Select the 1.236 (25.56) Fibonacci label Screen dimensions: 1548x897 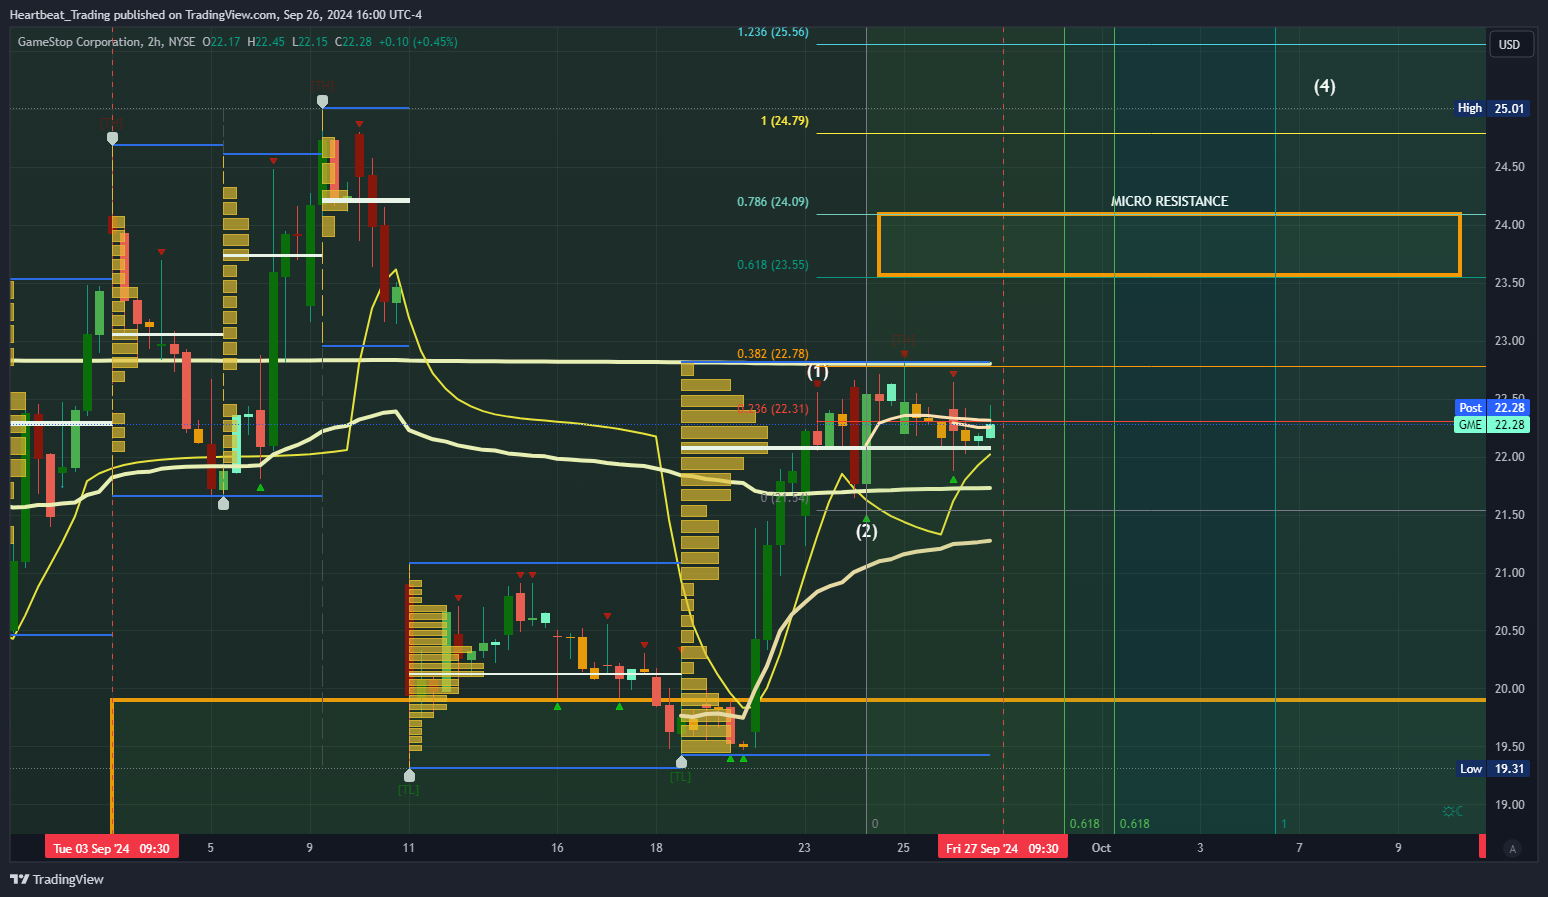click(x=773, y=32)
